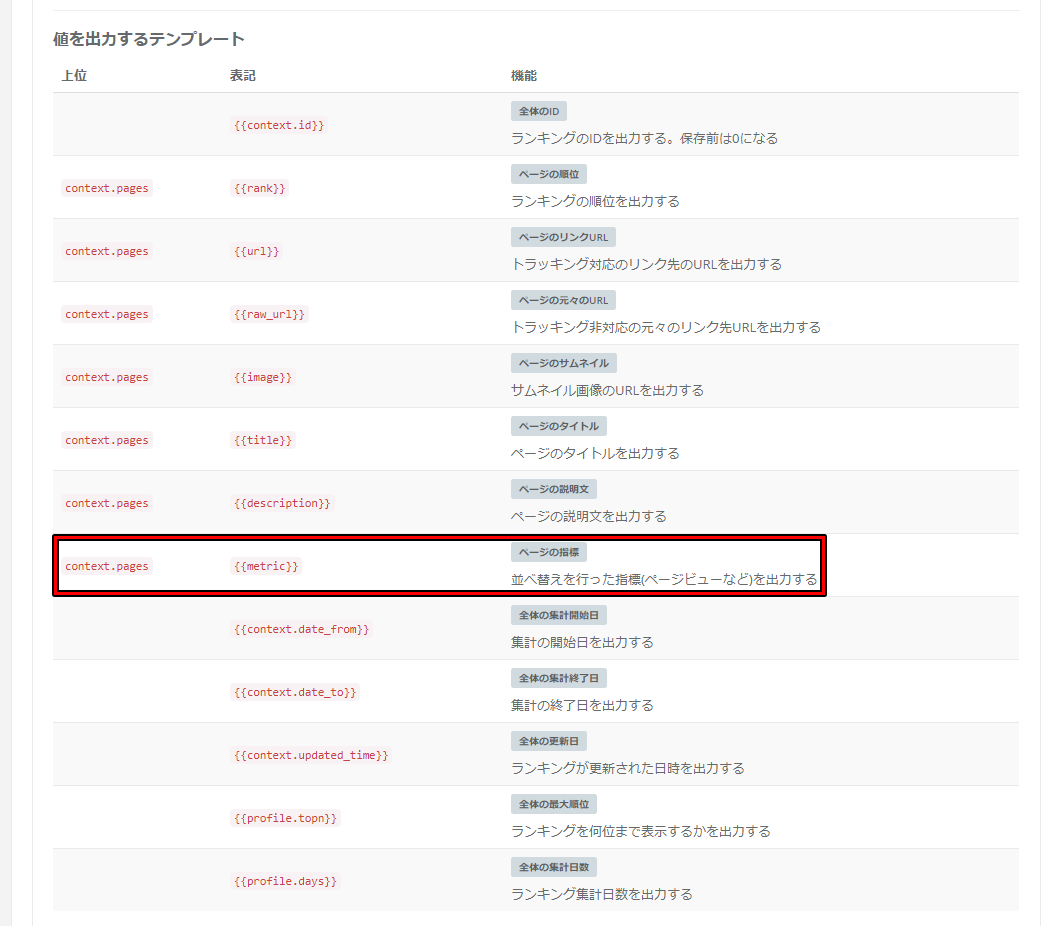Click context.pages in the {{description}} row

tap(107, 504)
